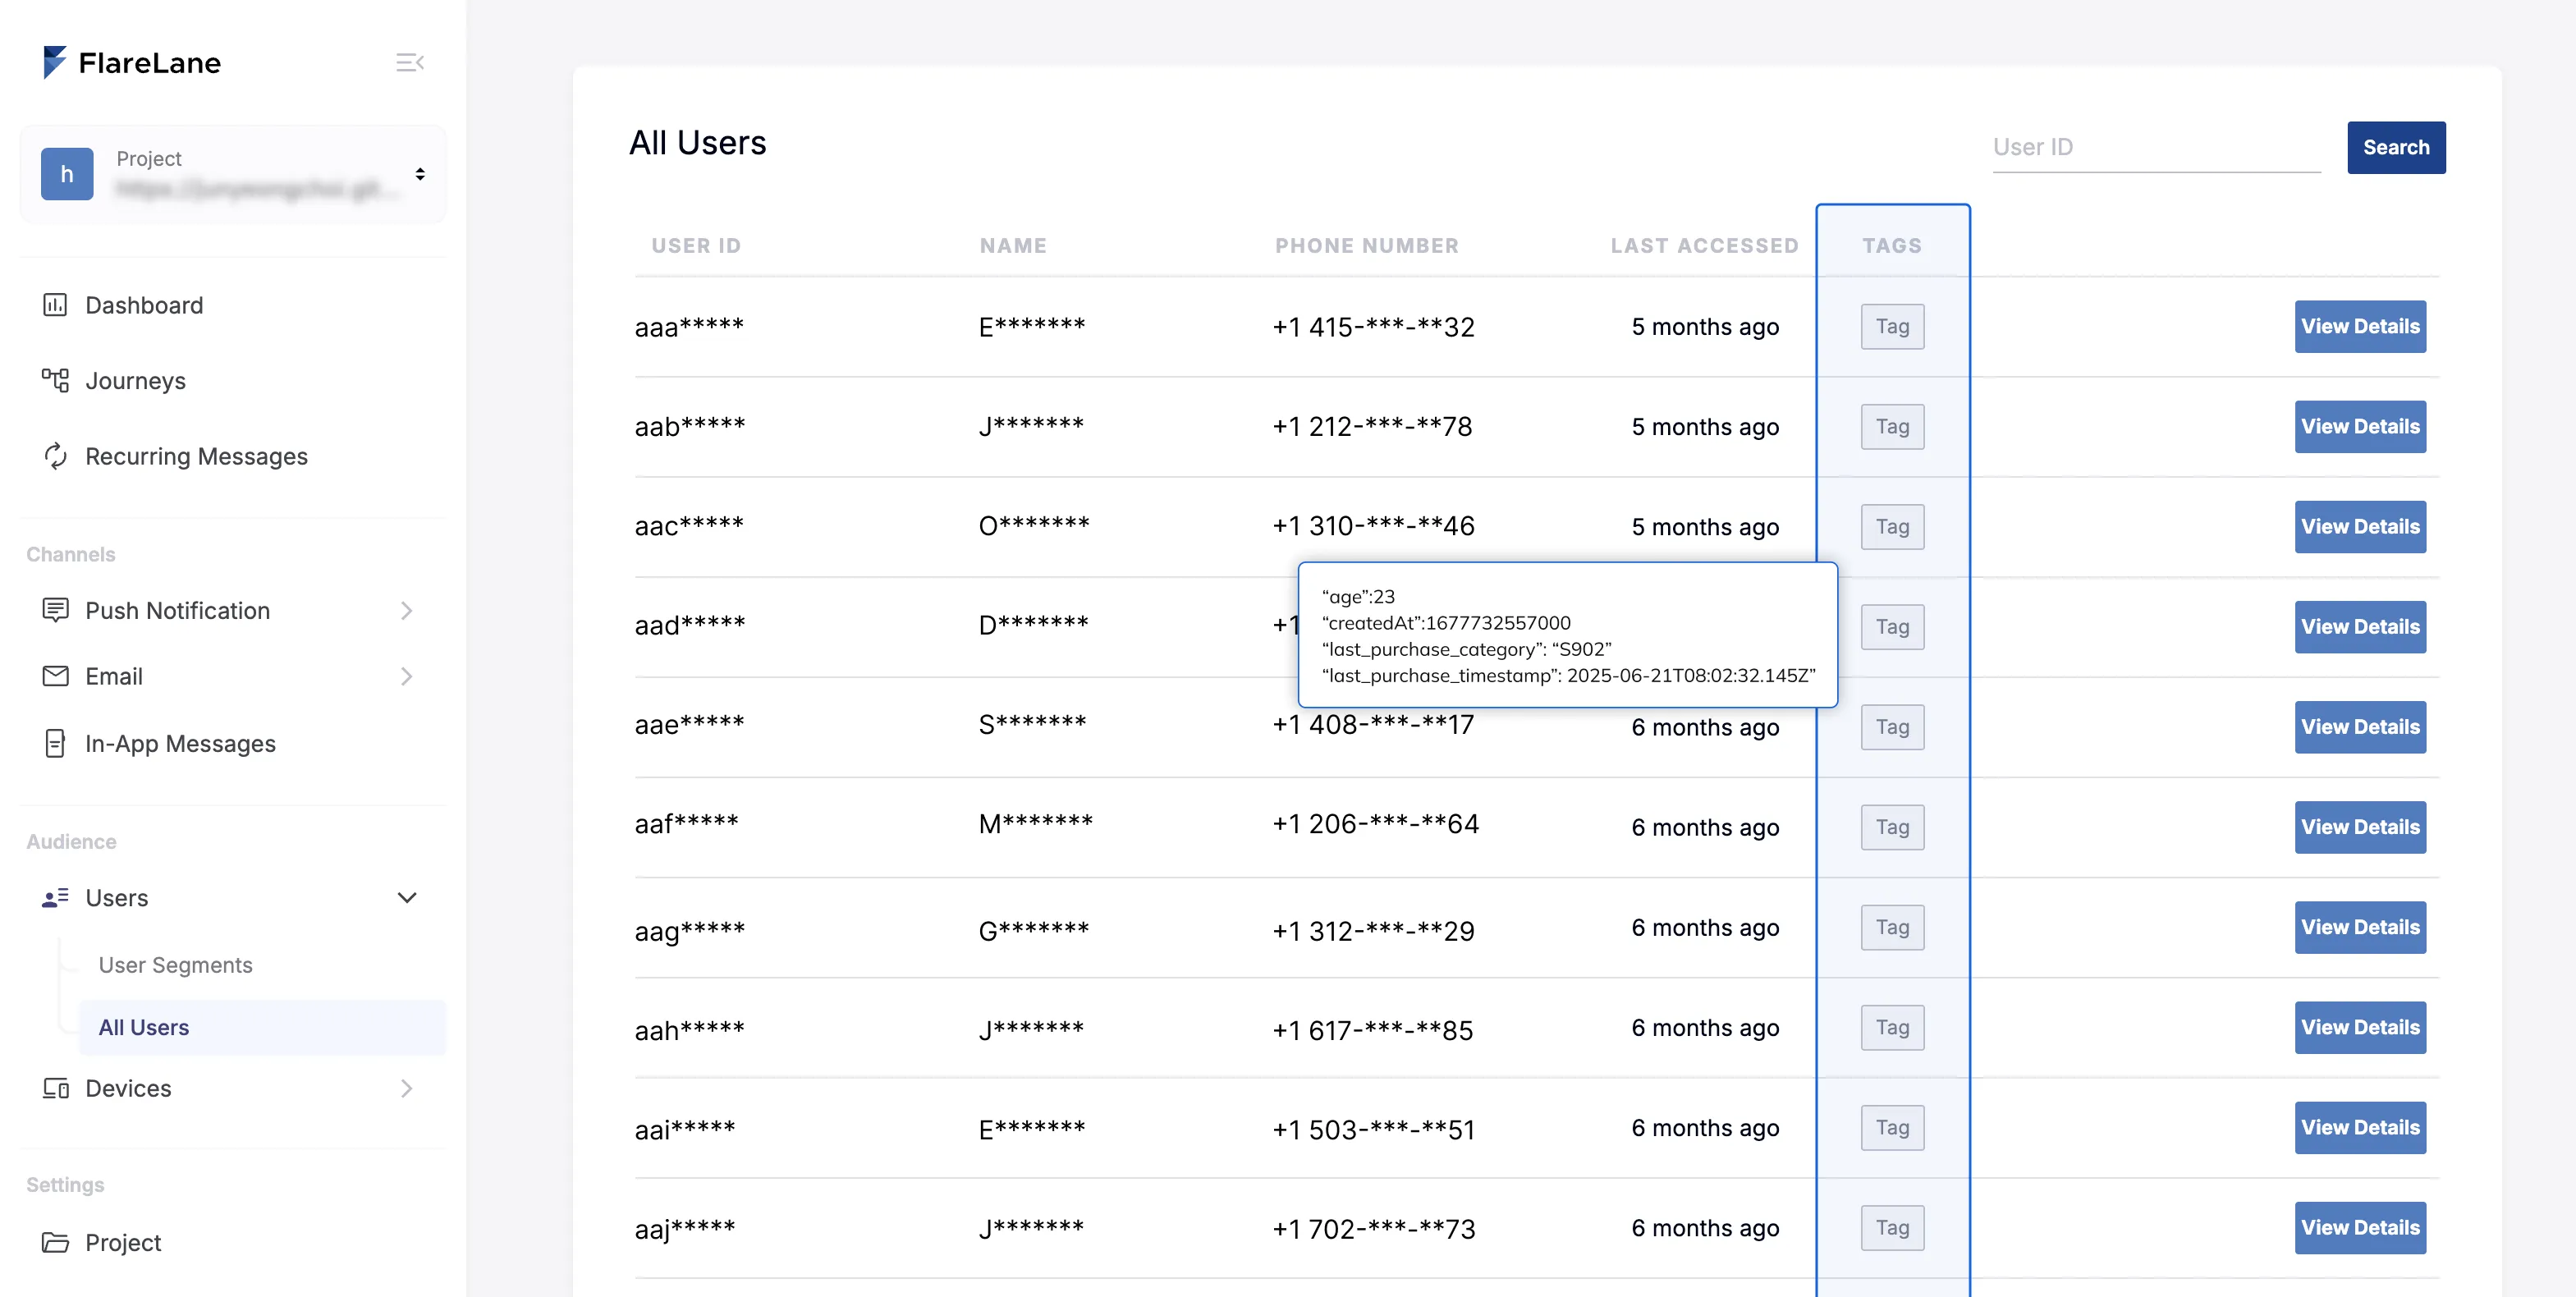Click the project avatar 'h' icon
This screenshot has width=2576, height=1297.
click(67, 174)
